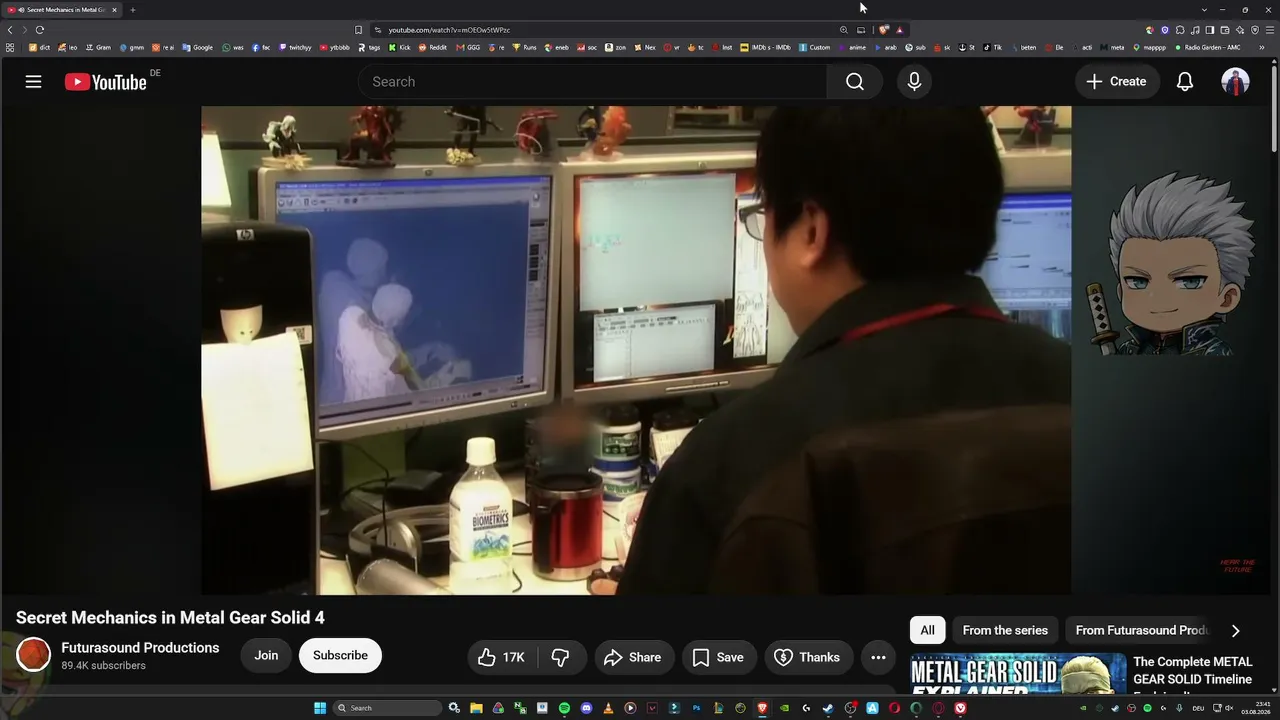Click the video player frame
Screen dimensions: 1280x720
pyautogui.click(x=636, y=350)
